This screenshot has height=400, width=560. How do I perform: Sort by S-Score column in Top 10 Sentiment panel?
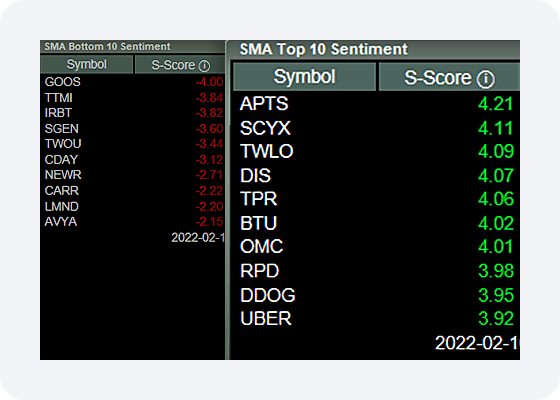click(x=449, y=78)
